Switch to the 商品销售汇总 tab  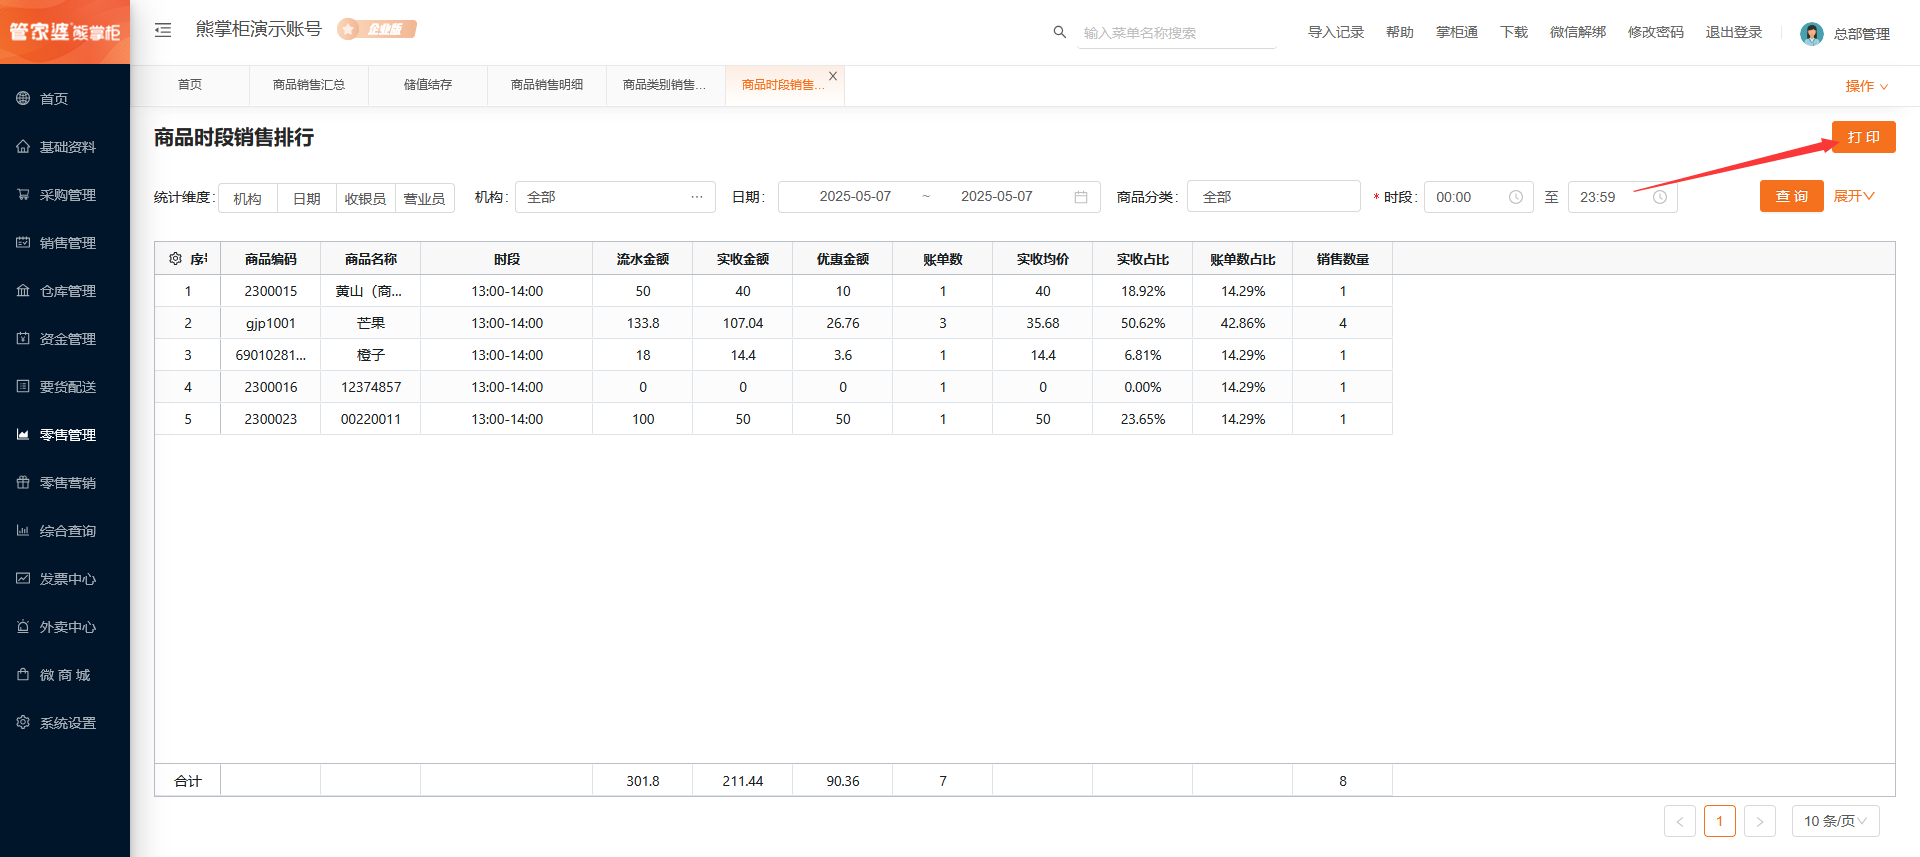coord(309,85)
